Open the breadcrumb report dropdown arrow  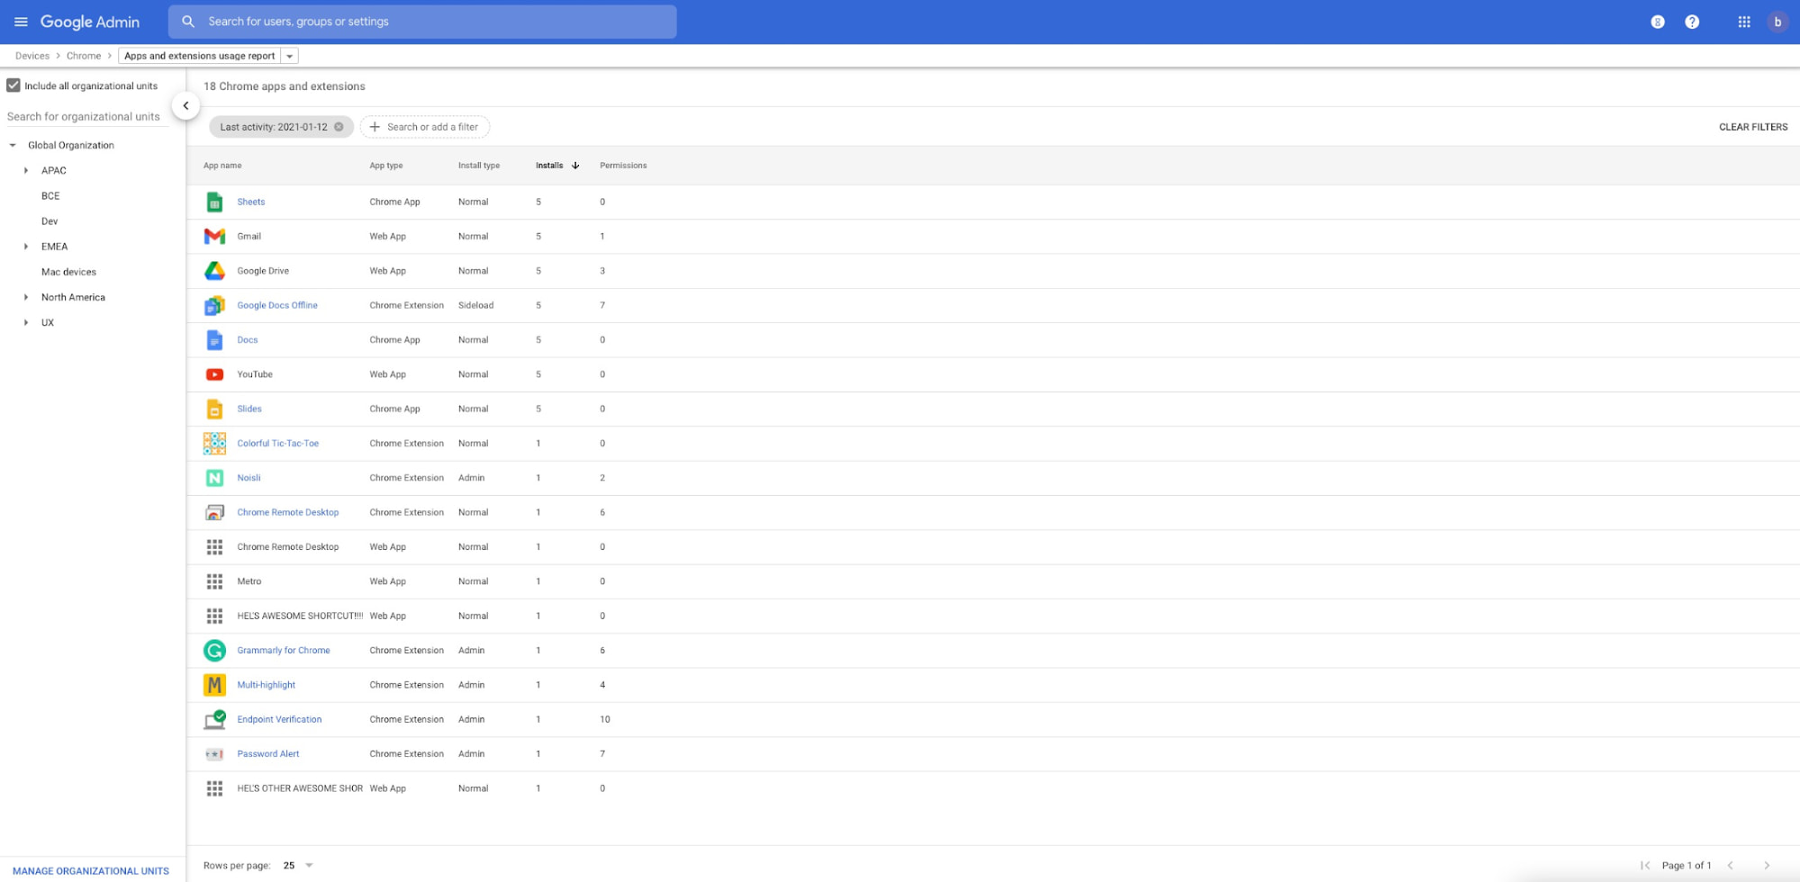tap(290, 56)
